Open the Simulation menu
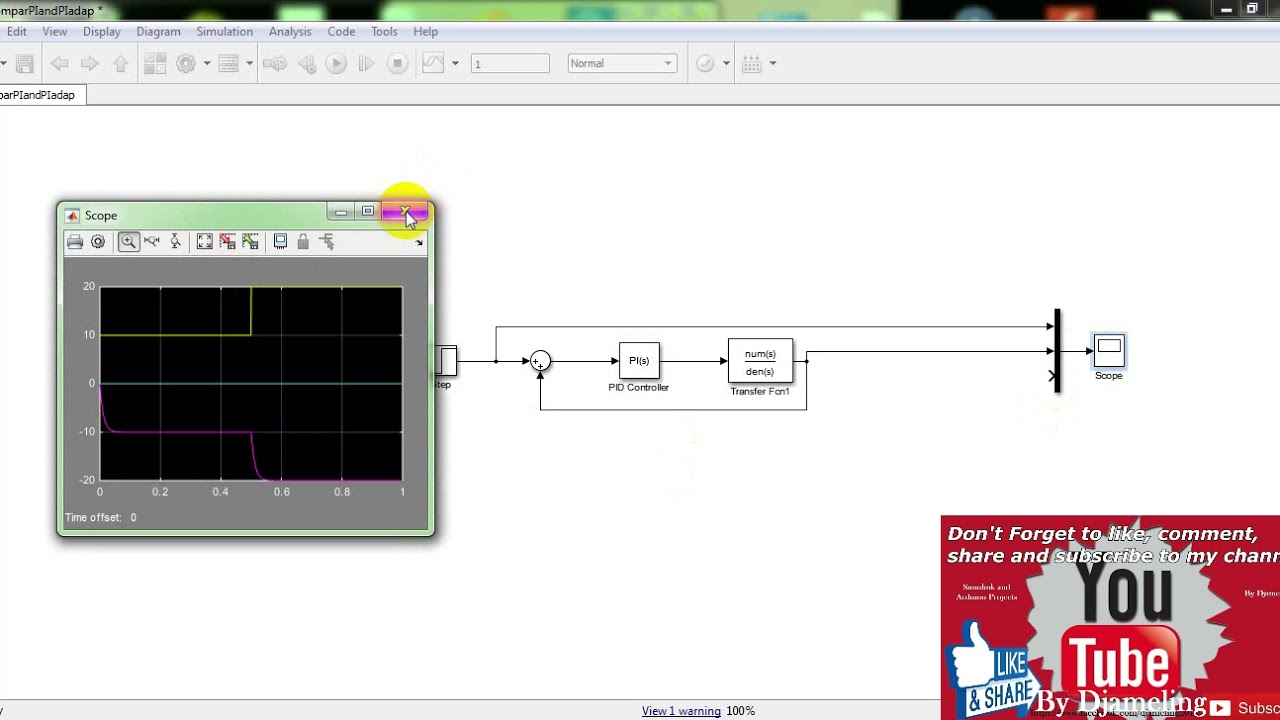Viewport: 1280px width, 720px height. tap(224, 31)
